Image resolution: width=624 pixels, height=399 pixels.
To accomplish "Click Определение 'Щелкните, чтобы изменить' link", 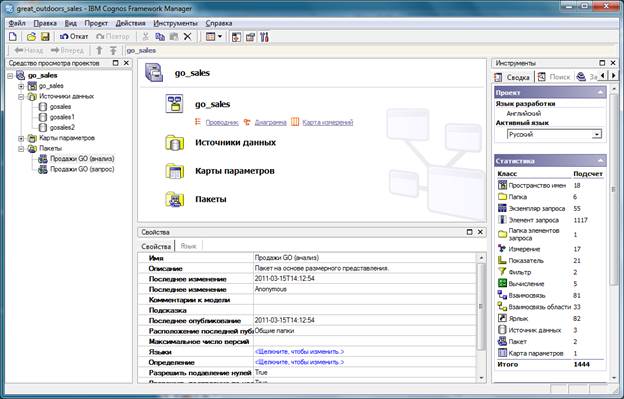I will (299, 362).
